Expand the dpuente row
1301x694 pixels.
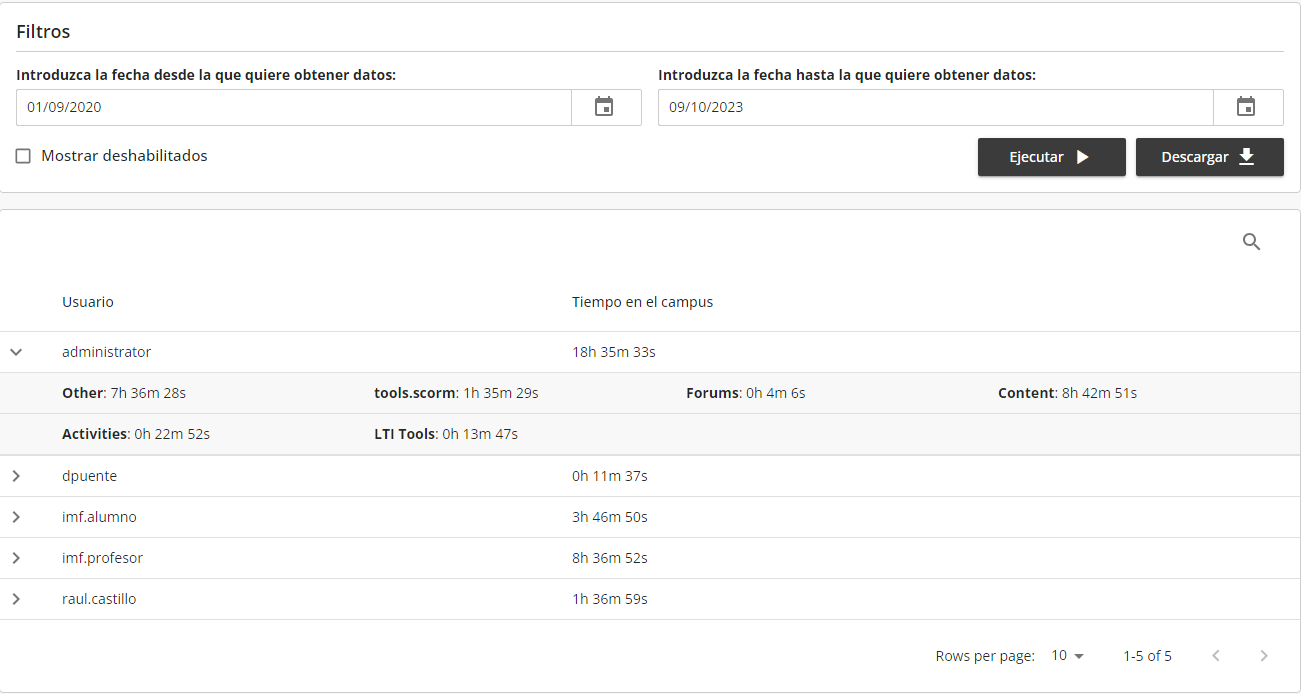pyautogui.click(x=16, y=476)
